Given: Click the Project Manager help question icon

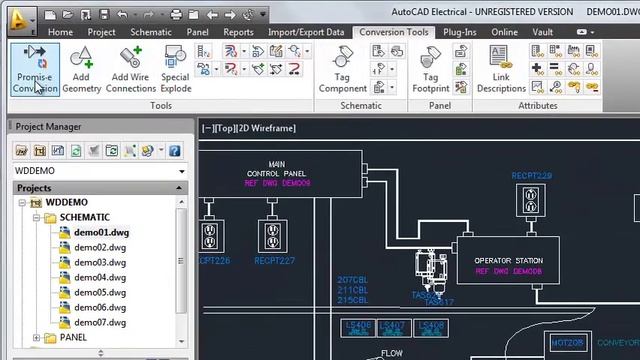Looking at the screenshot, I should coord(175,151).
